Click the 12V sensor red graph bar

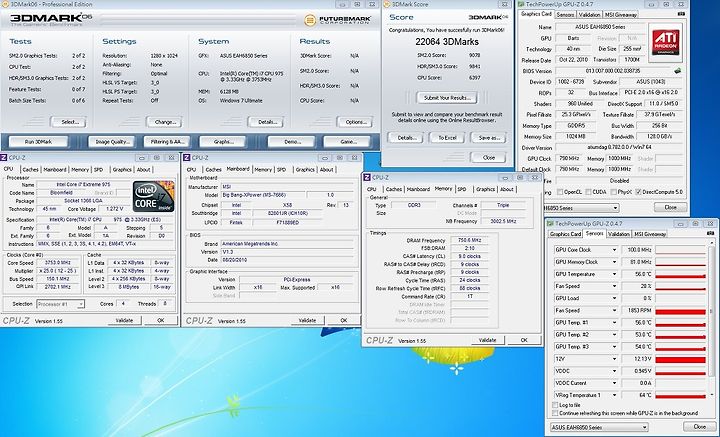681,359
